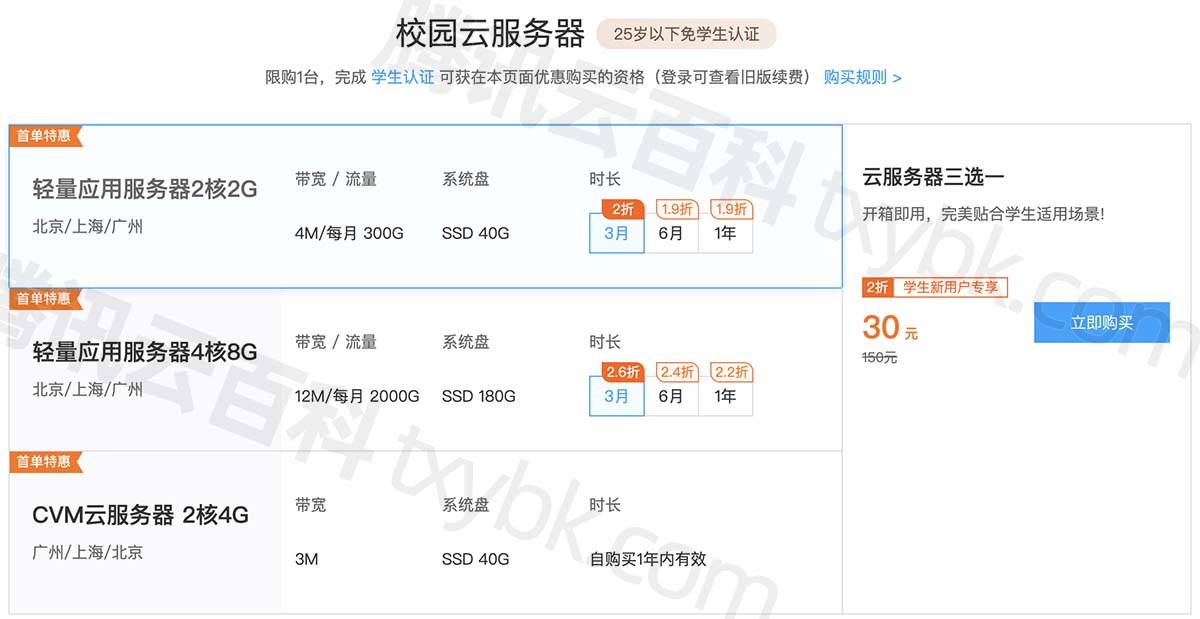Screen dimensions: 1200x619
Task: Click 广州/上海/北京 under the CVM plan
Action: (88, 552)
